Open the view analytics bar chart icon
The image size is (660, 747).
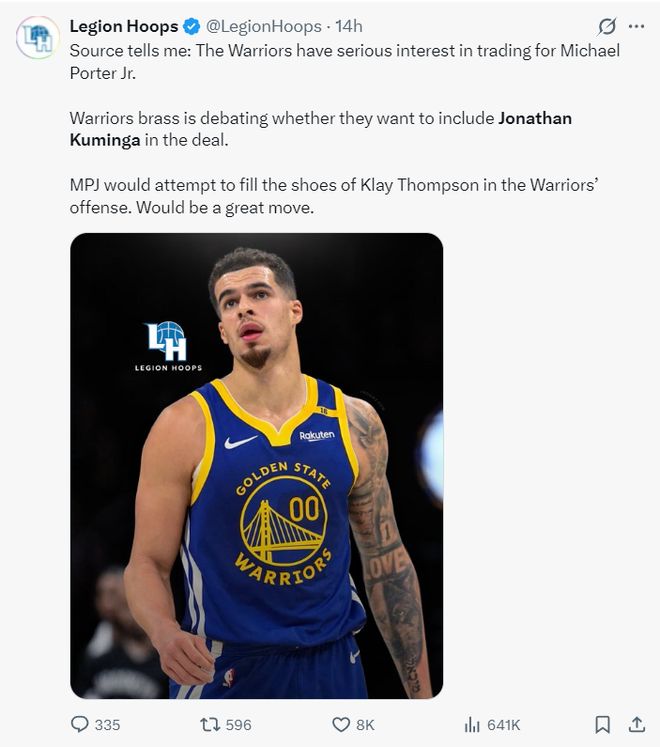tap(472, 724)
